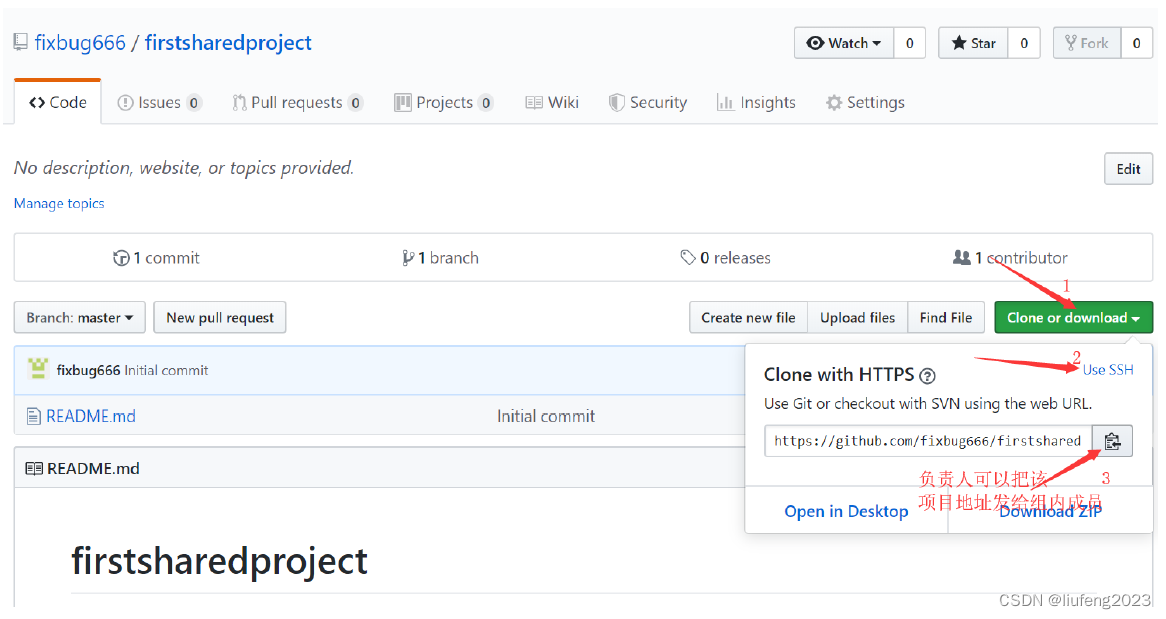Click Edit for the repository description
The image size is (1166, 619).
click(1128, 169)
